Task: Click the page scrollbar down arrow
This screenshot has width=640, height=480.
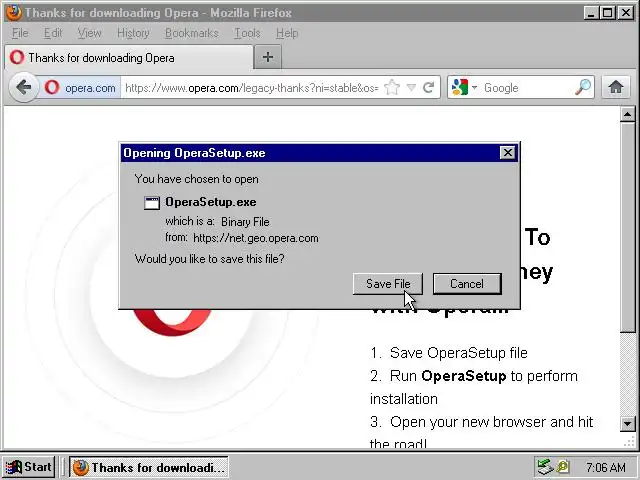Action: click(627, 423)
